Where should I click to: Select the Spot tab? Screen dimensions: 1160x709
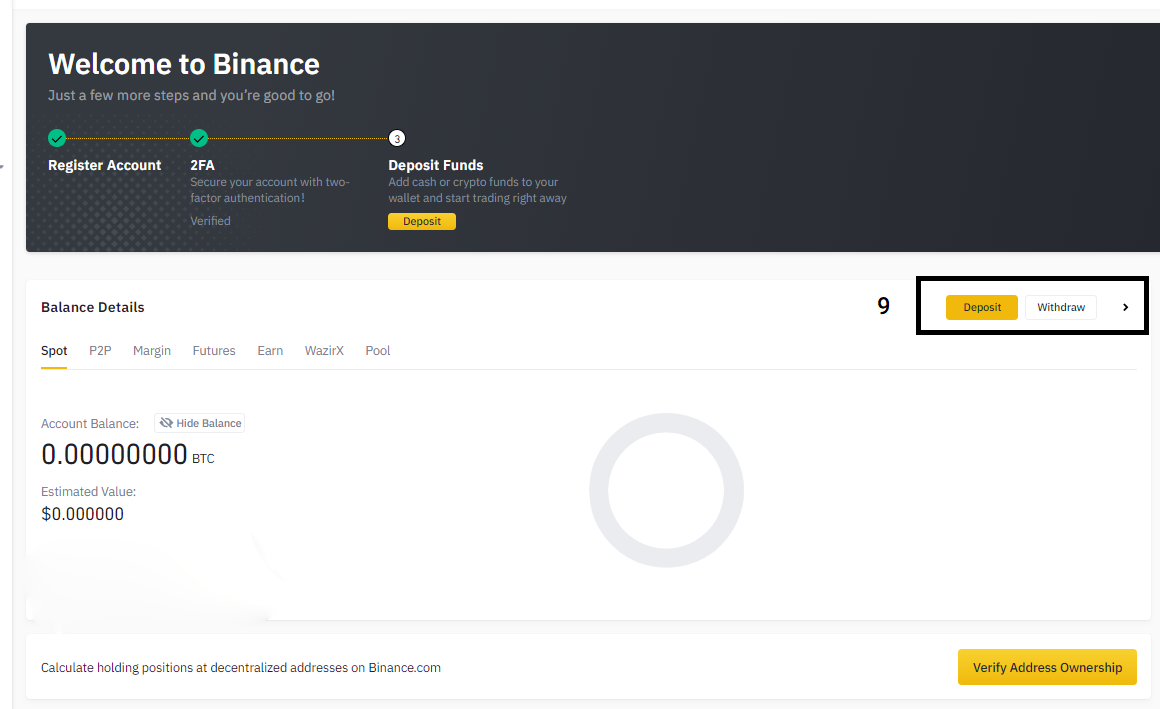(x=54, y=351)
